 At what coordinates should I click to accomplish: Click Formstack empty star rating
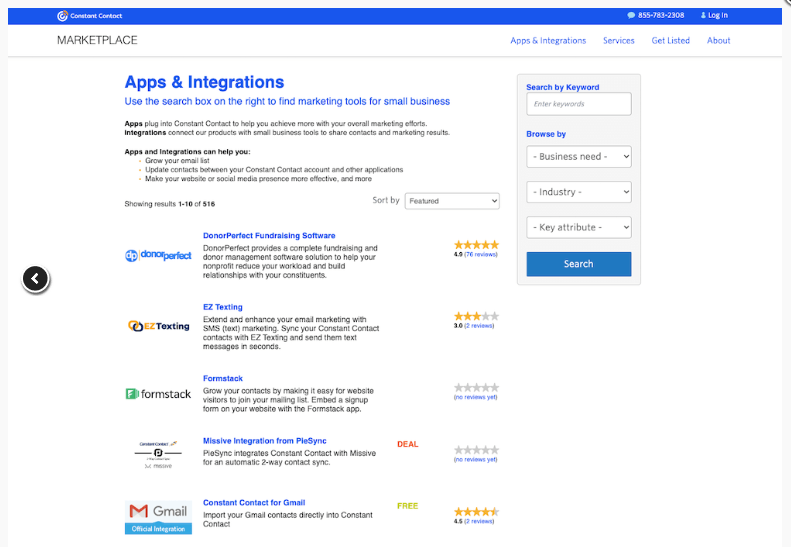click(476, 388)
